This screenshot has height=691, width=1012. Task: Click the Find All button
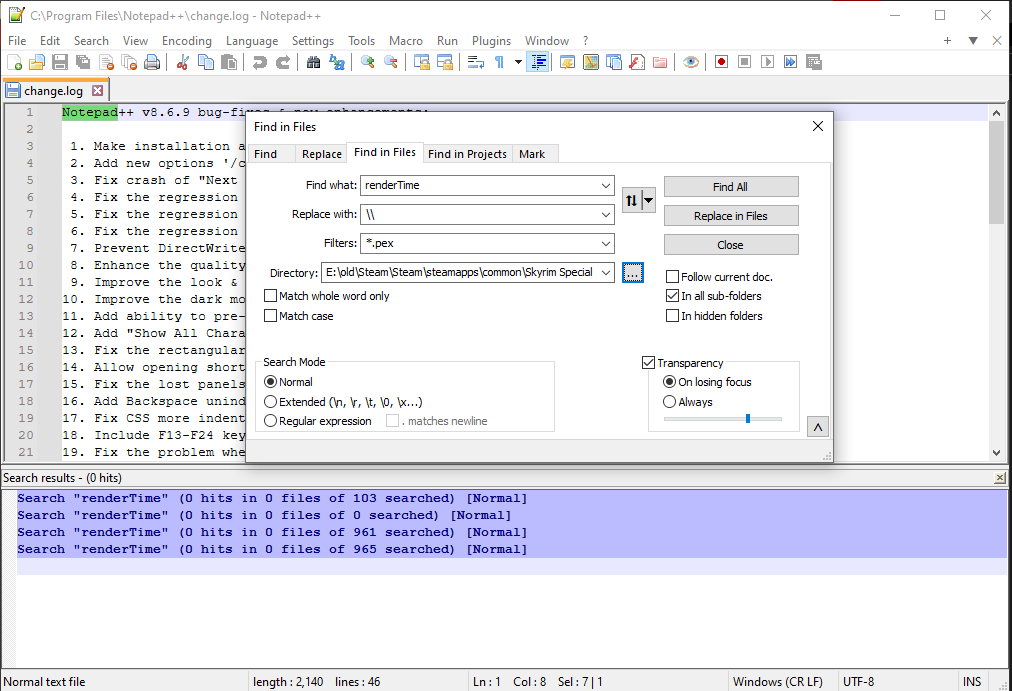(731, 186)
